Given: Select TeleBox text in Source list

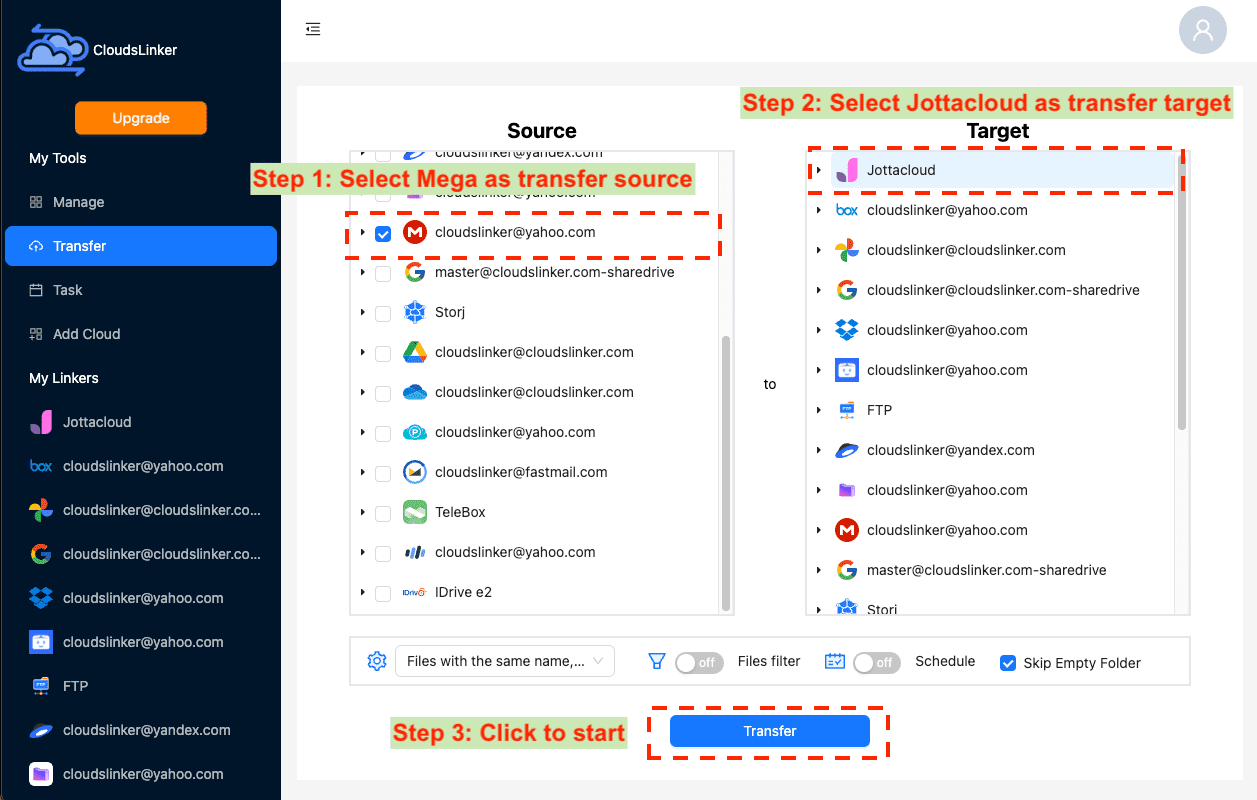Looking at the screenshot, I should pyautogui.click(x=460, y=512).
